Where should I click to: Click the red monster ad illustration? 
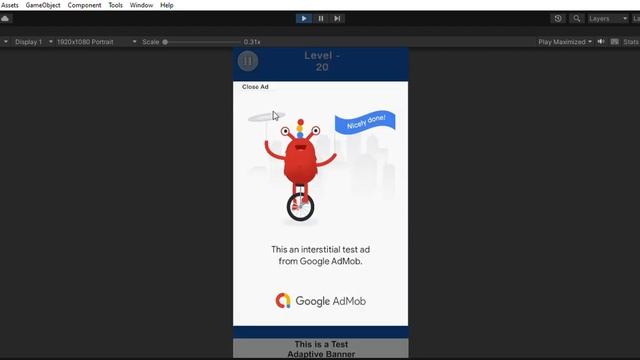pyautogui.click(x=300, y=169)
